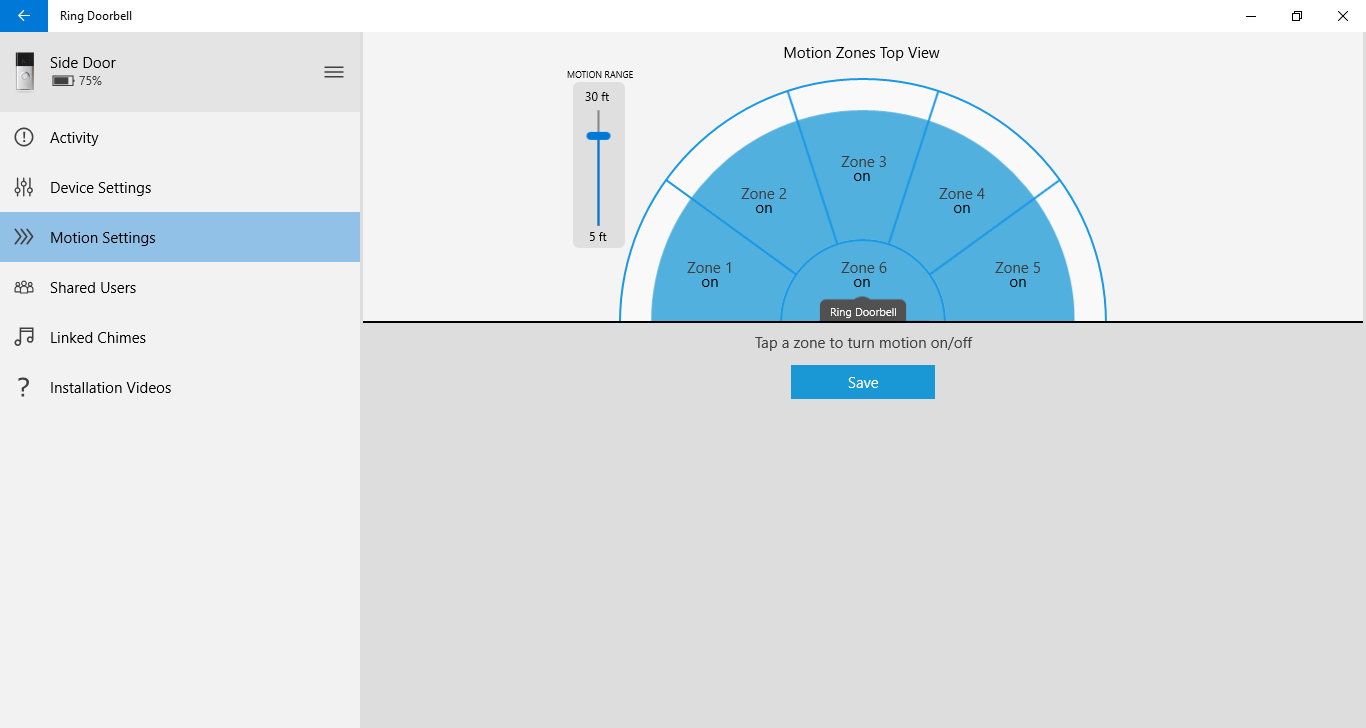The image size is (1366, 728).
Task: Disable motion Zone 5
Action: point(1018,275)
